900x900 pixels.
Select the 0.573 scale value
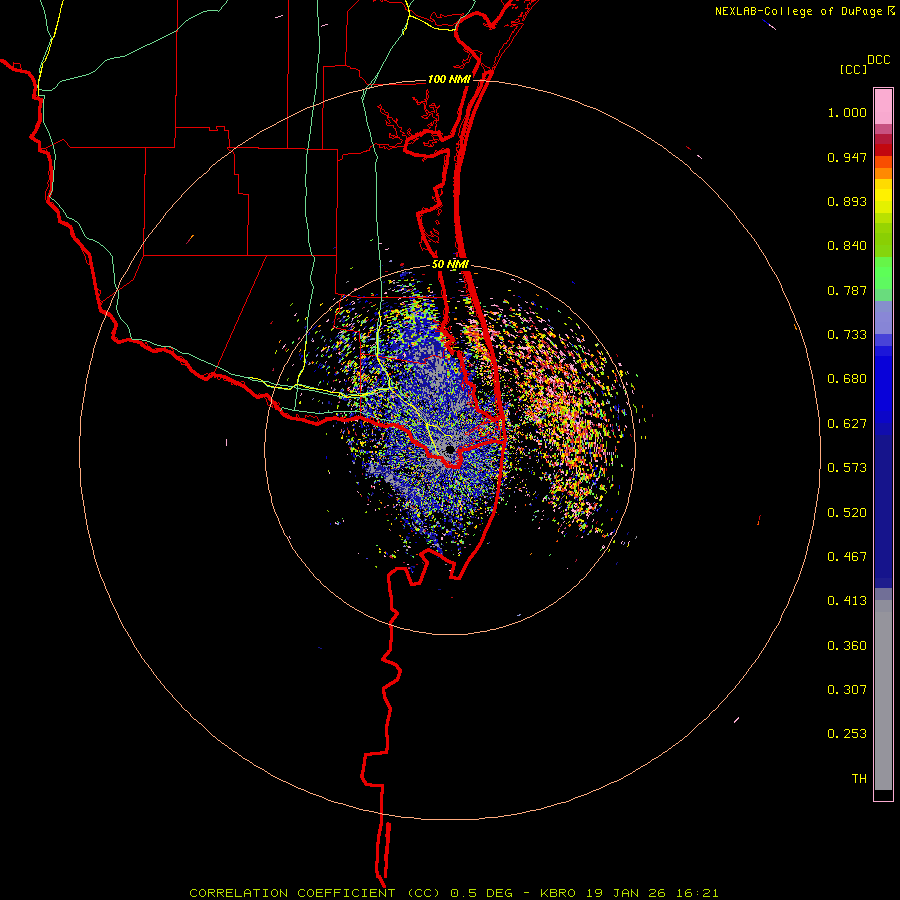(x=847, y=468)
